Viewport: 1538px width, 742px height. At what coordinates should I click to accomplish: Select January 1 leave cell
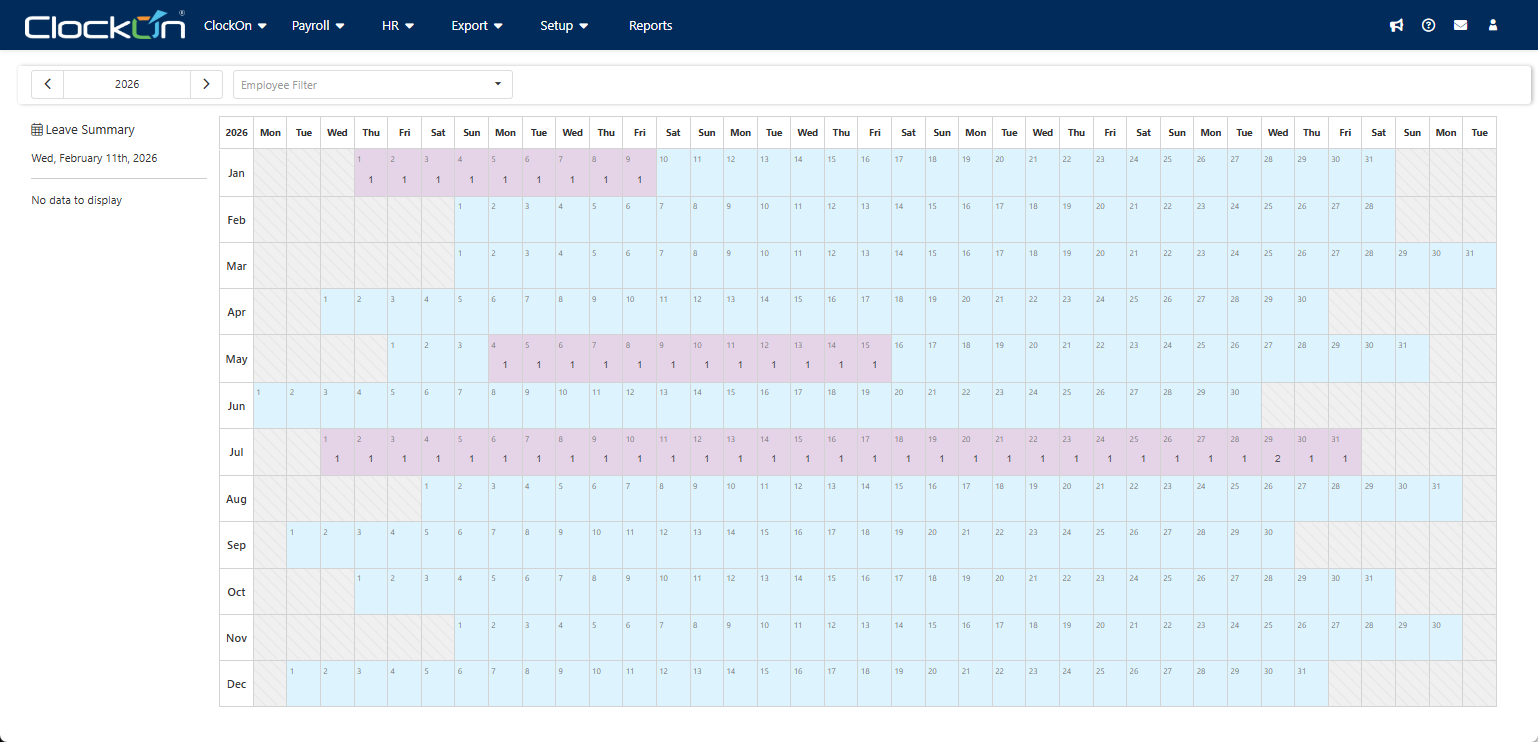[x=371, y=173]
